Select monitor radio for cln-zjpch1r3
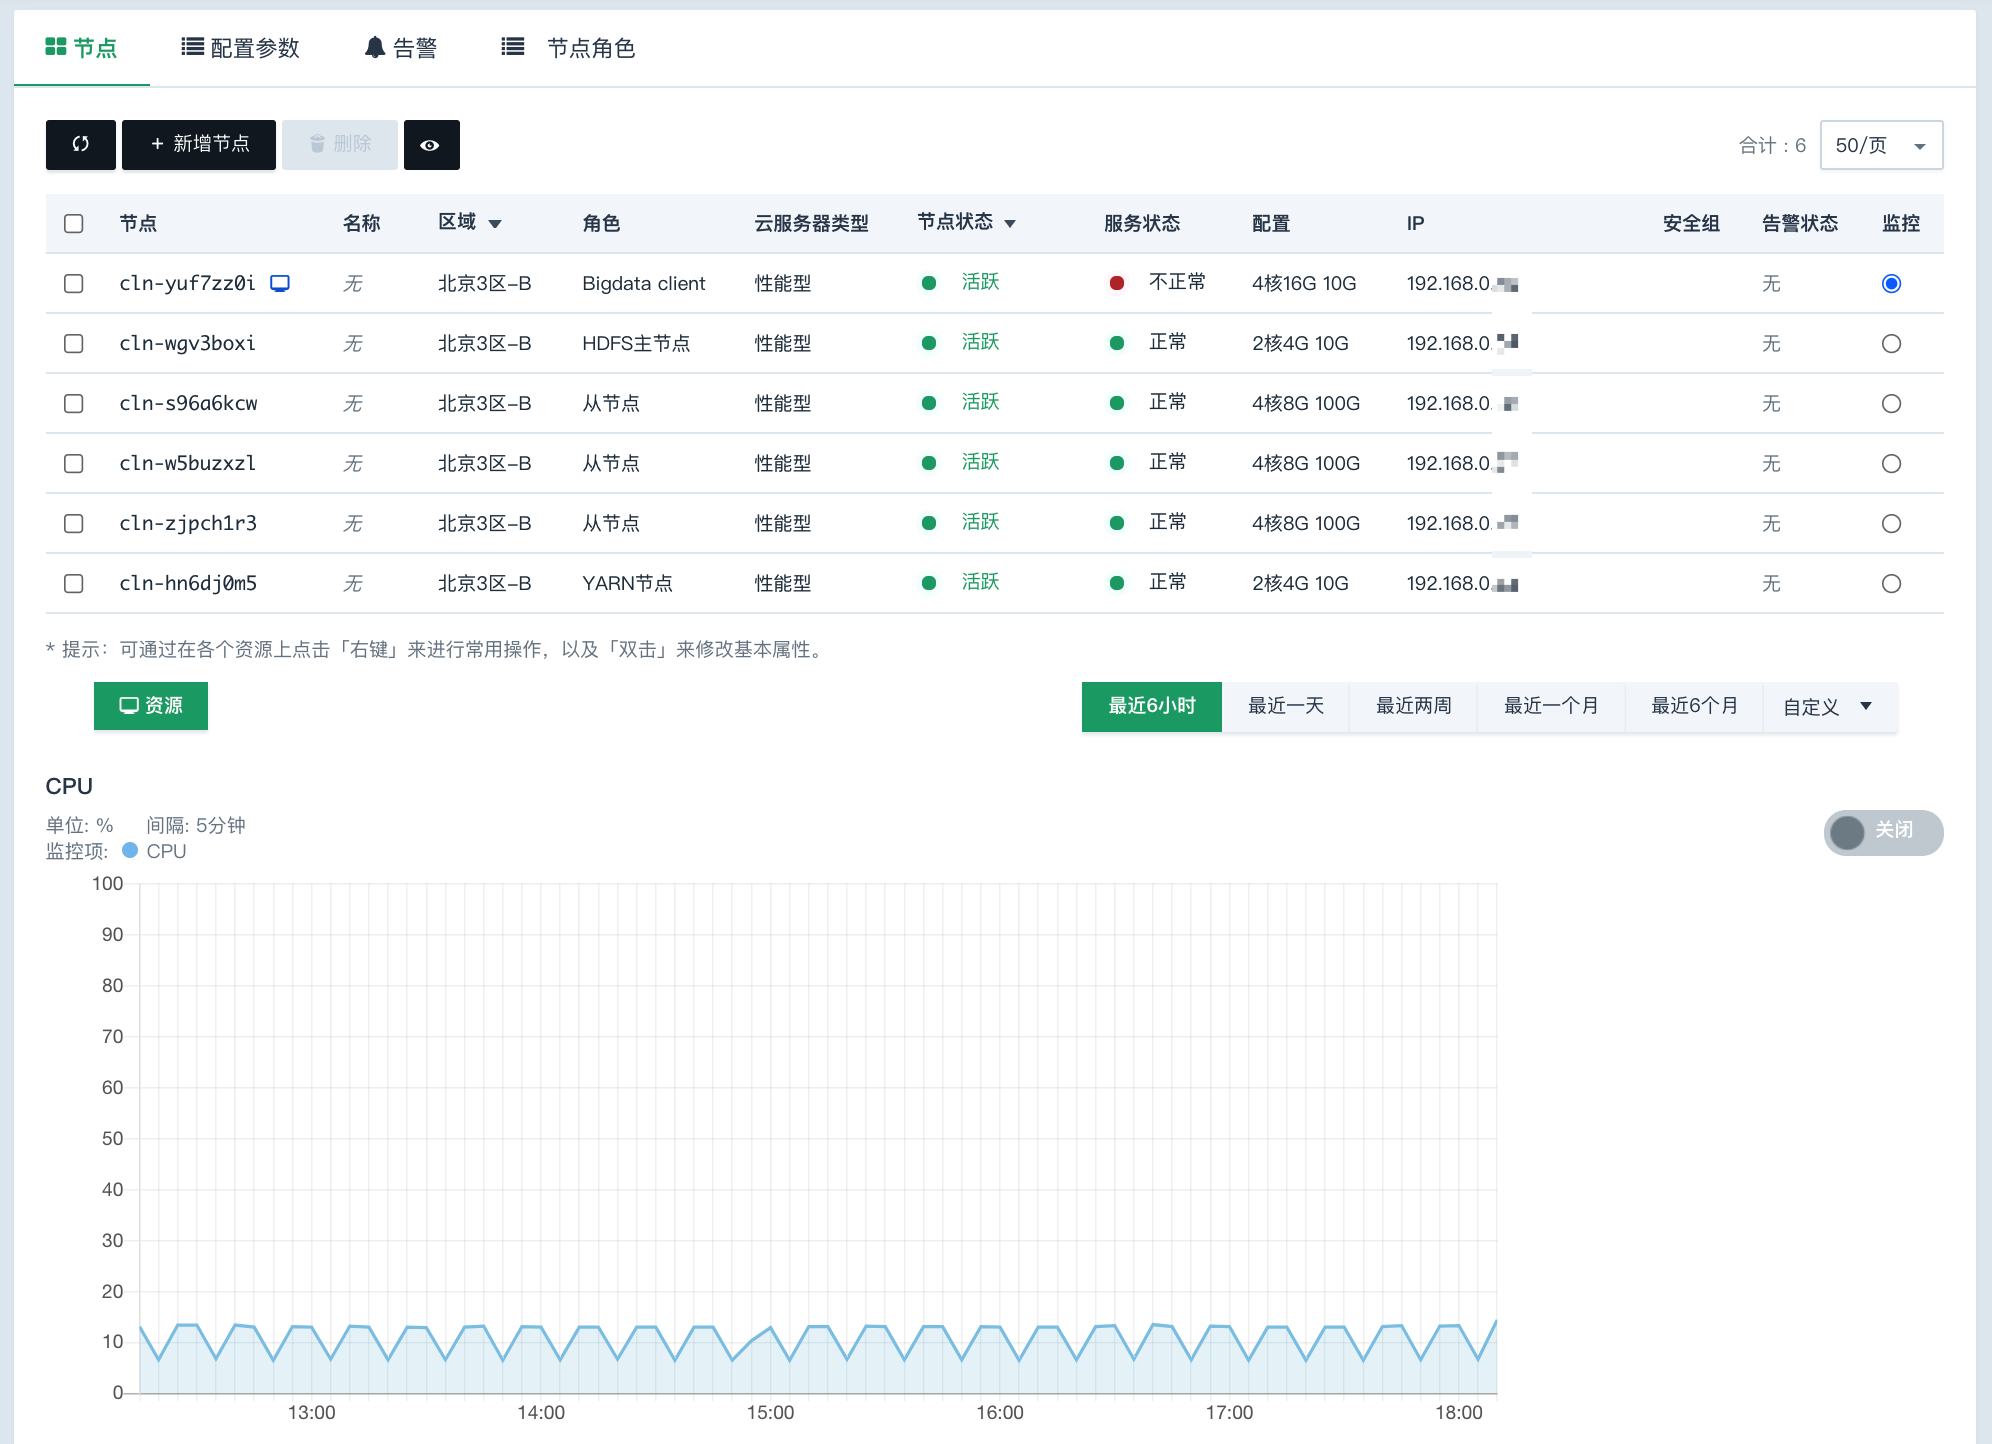Viewport: 1992px width, 1444px height. (1891, 524)
